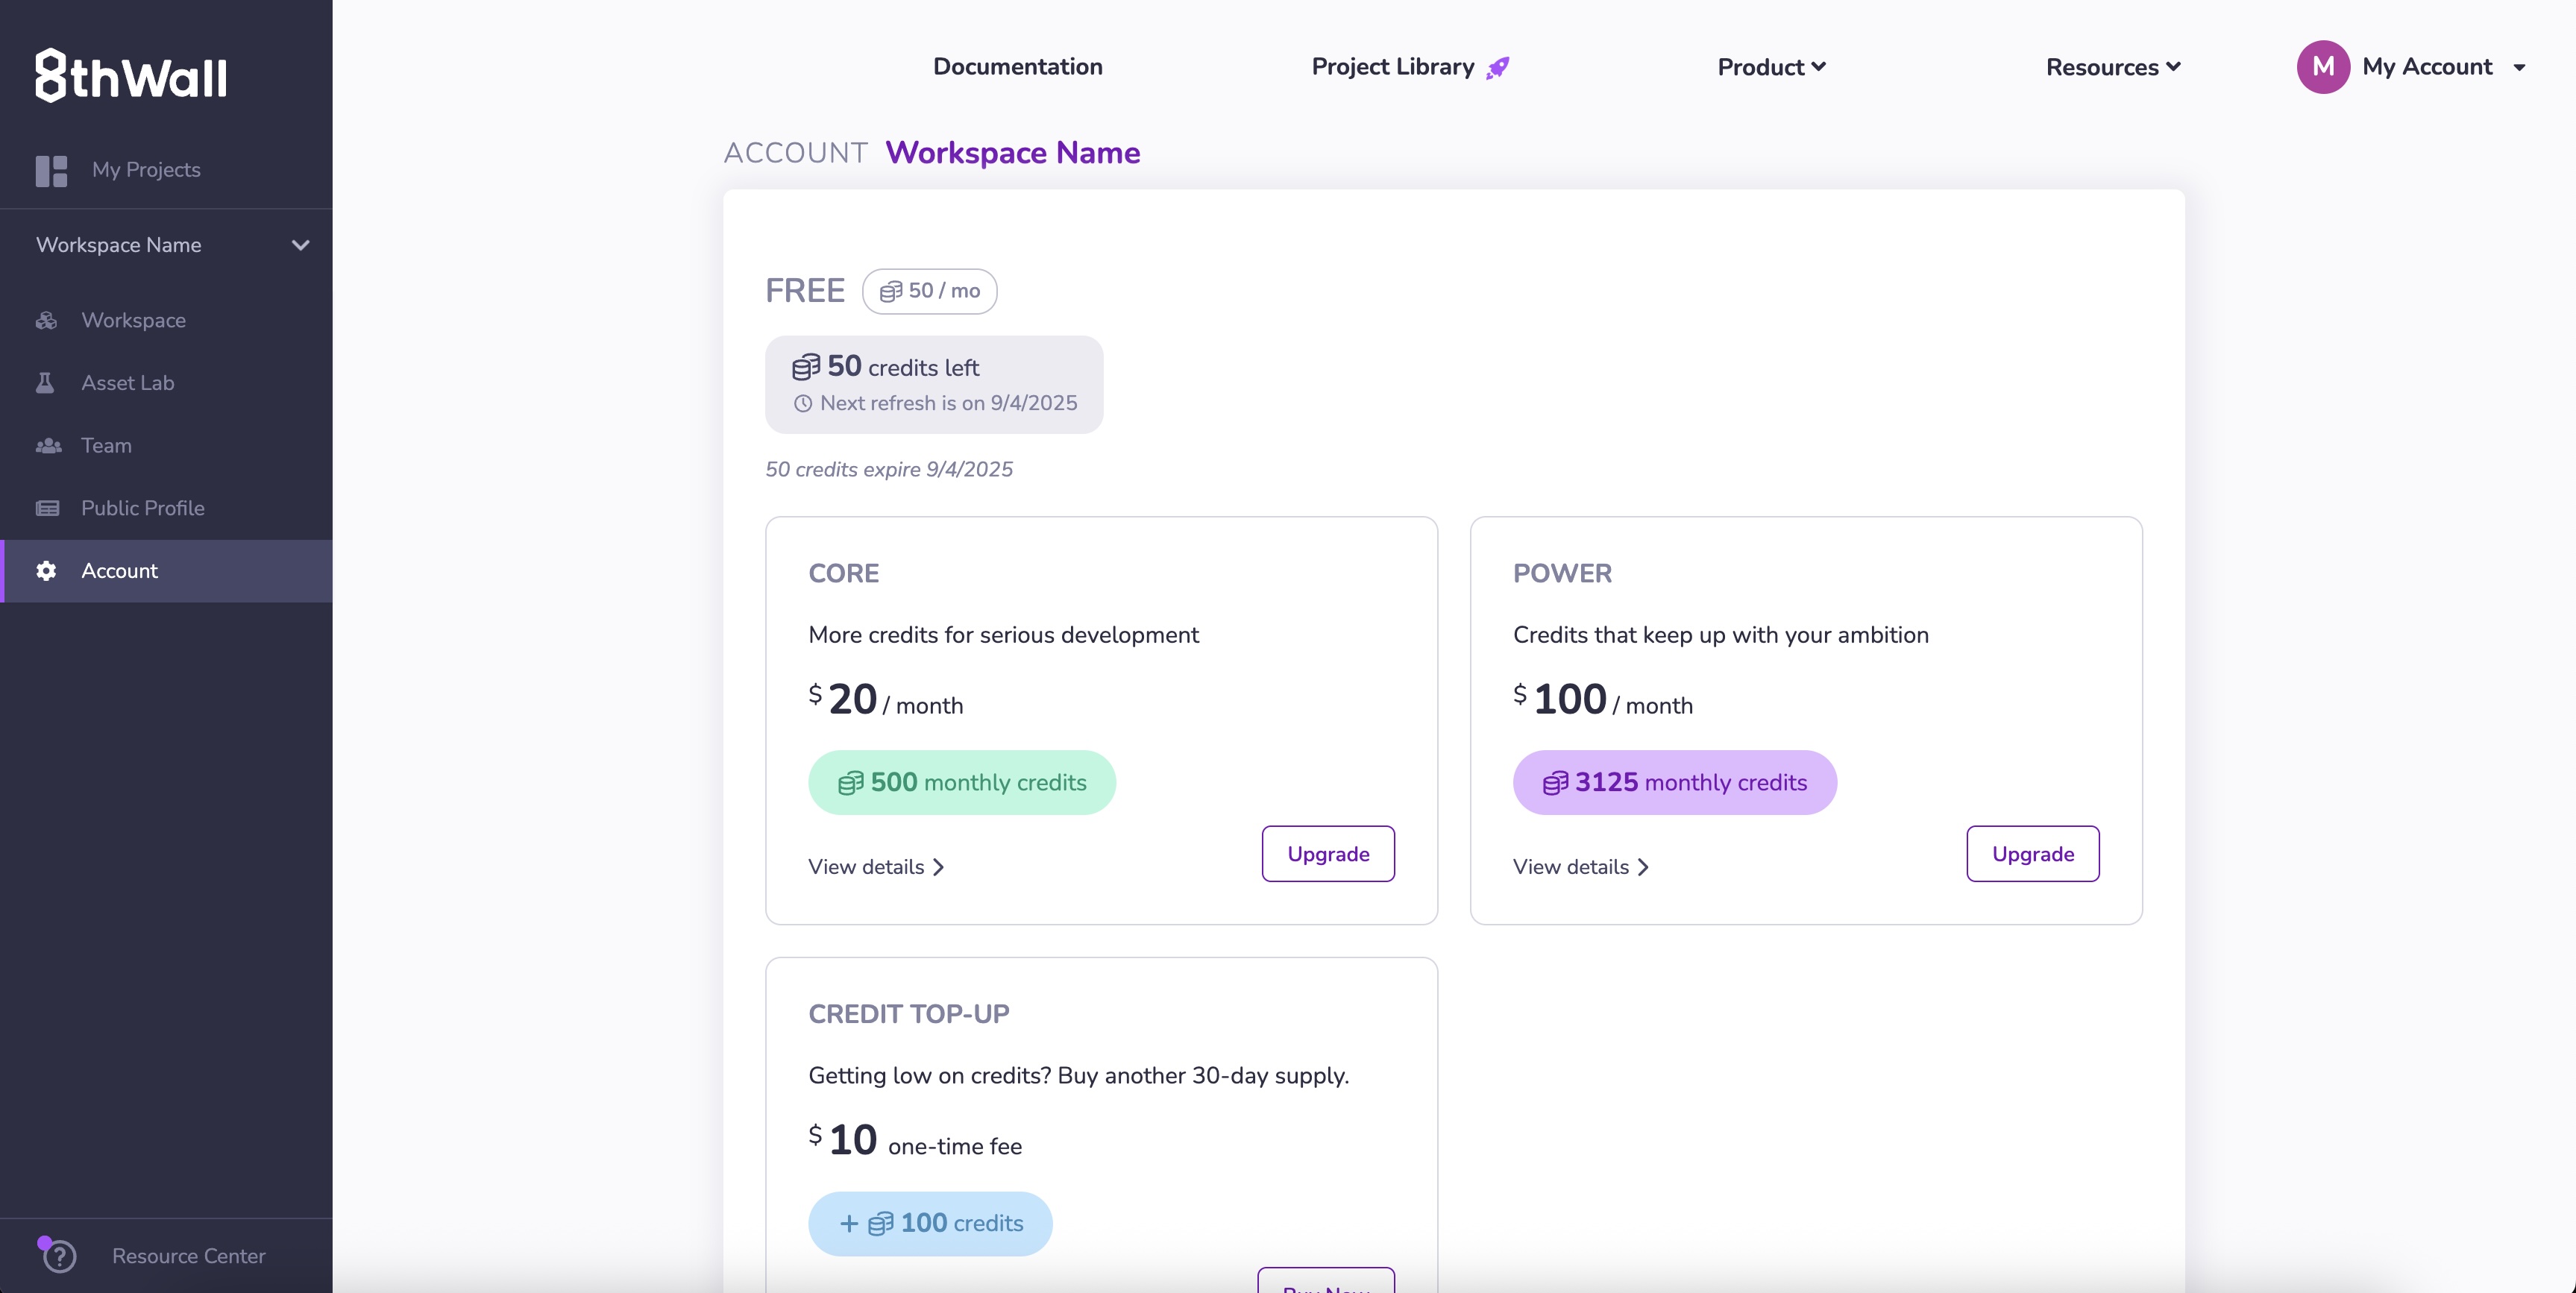Screen dimensions: 2576x1293
Task: View details of the POWER plan
Action: coord(1580,867)
